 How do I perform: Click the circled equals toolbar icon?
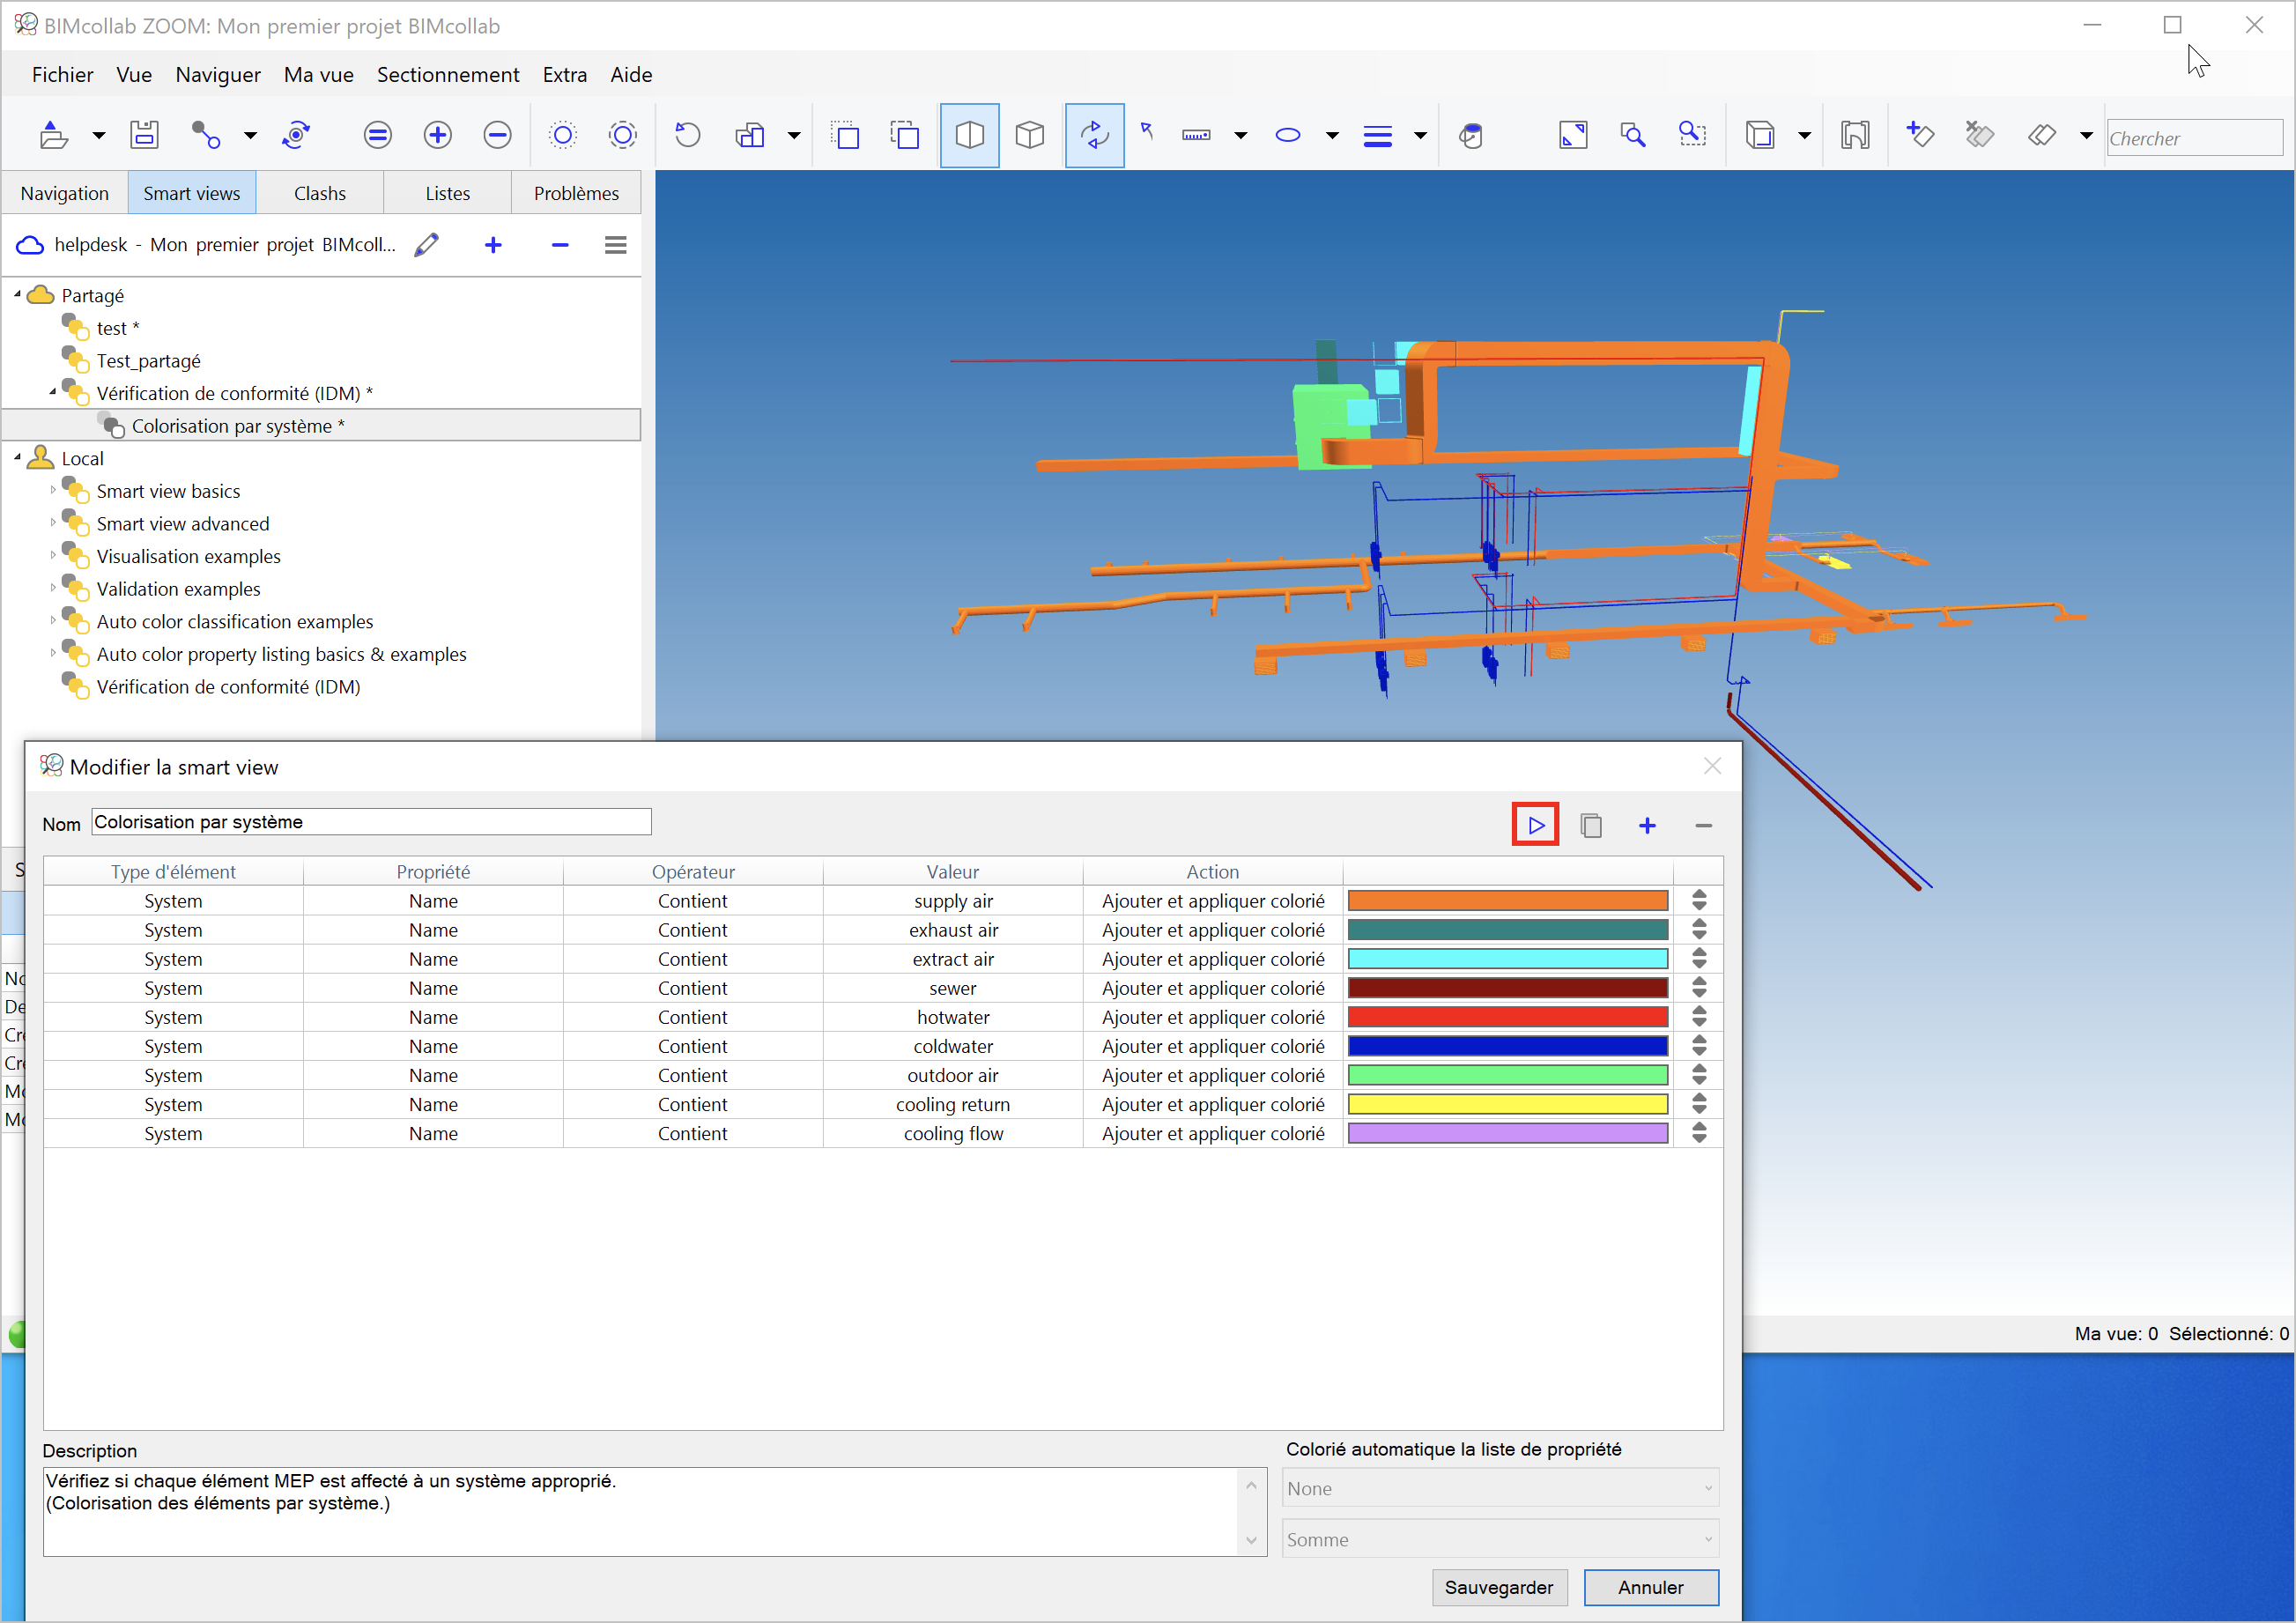coord(377,135)
